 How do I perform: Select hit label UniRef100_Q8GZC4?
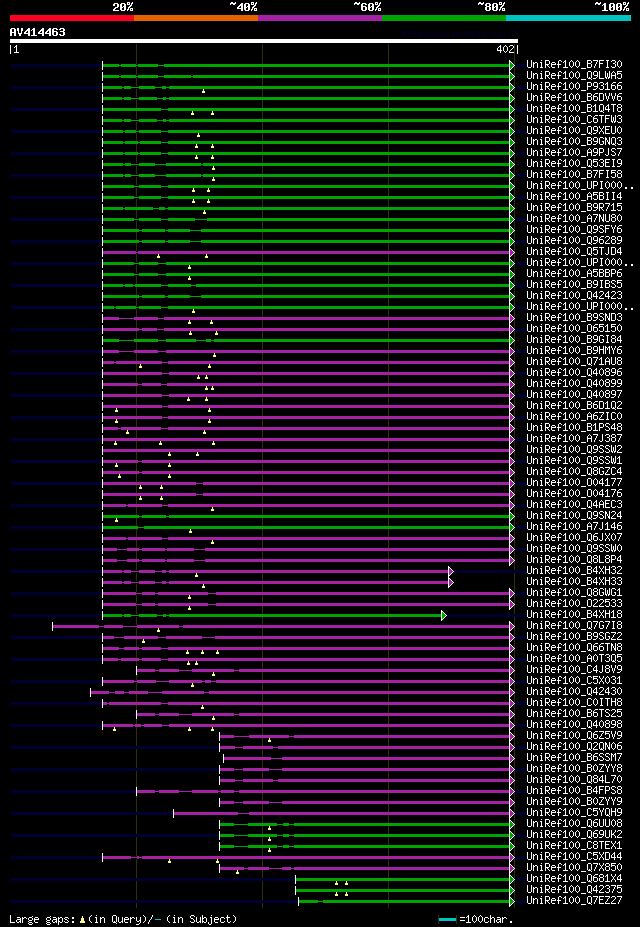point(574,472)
